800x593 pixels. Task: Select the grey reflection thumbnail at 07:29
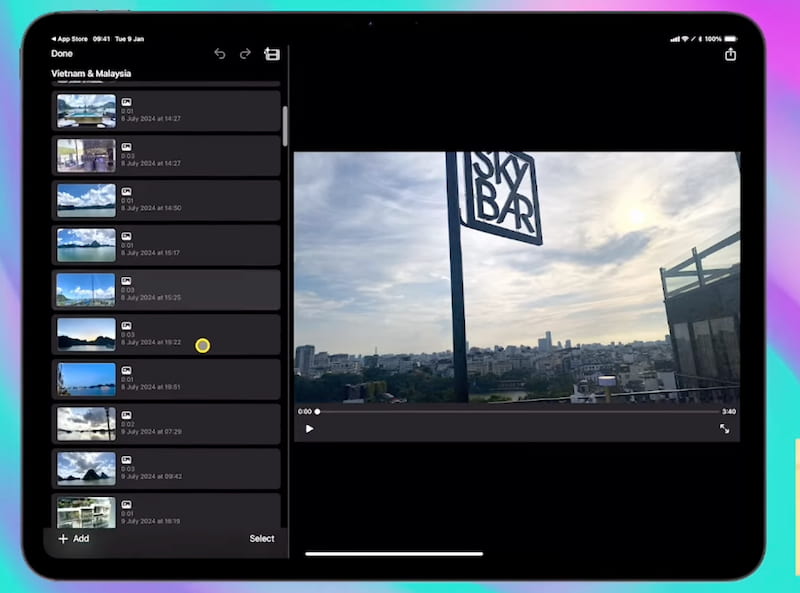pos(86,424)
